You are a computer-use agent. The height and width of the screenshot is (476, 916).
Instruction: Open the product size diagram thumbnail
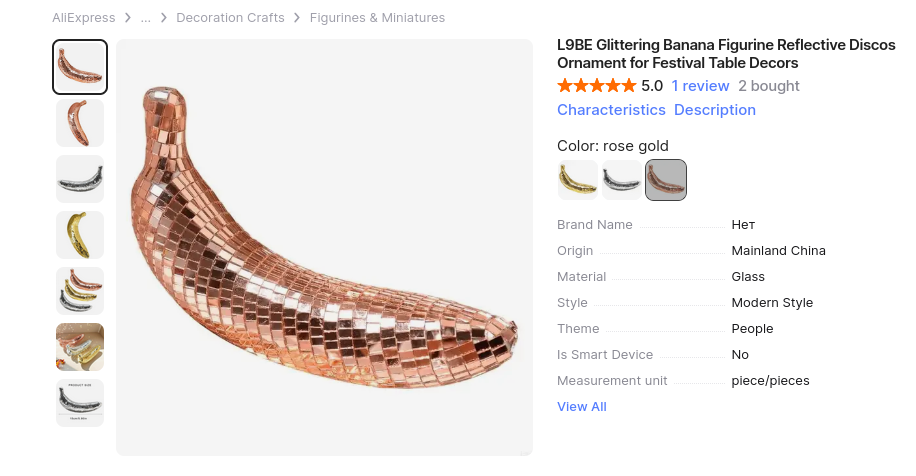tap(80, 403)
